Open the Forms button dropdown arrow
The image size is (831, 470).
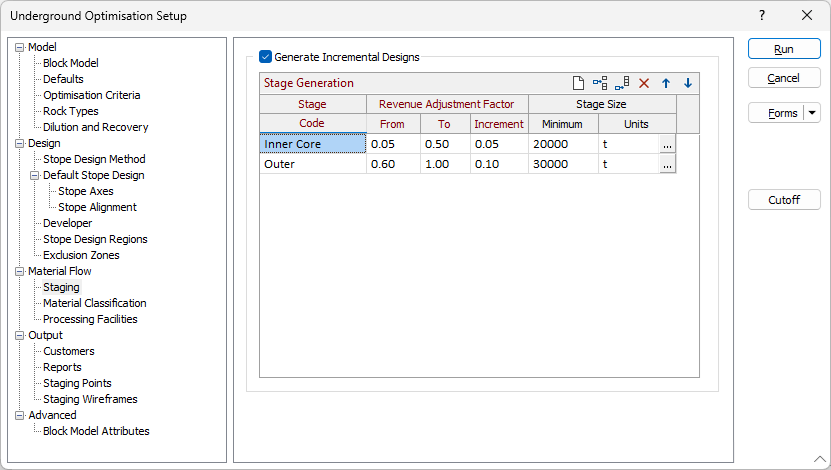click(812, 113)
